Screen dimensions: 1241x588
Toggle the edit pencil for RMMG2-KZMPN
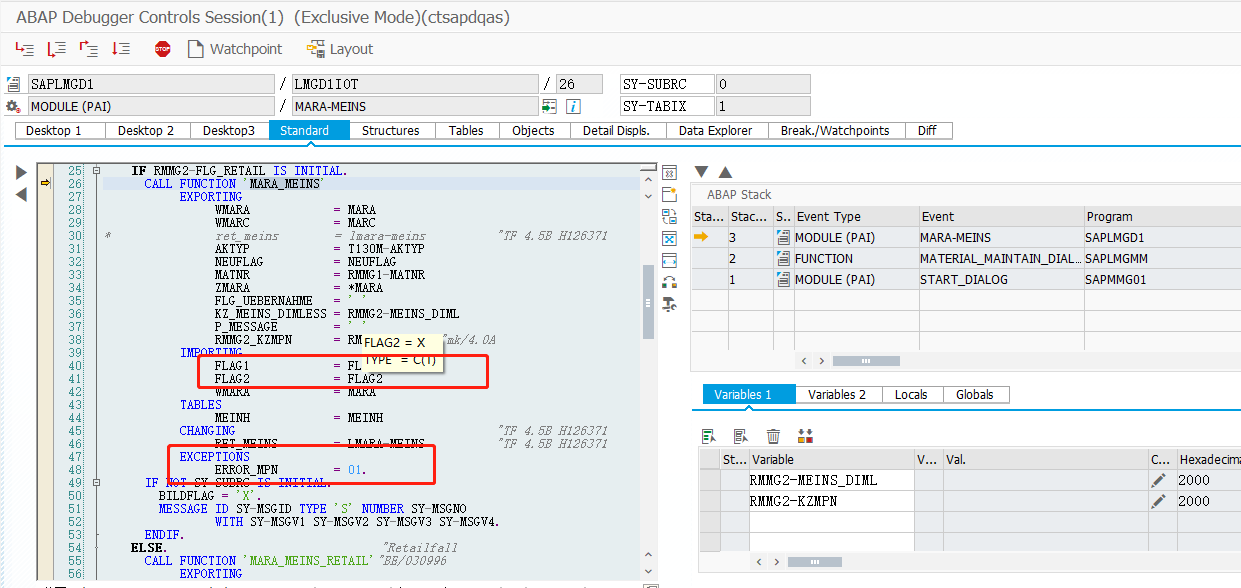tap(1159, 501)
